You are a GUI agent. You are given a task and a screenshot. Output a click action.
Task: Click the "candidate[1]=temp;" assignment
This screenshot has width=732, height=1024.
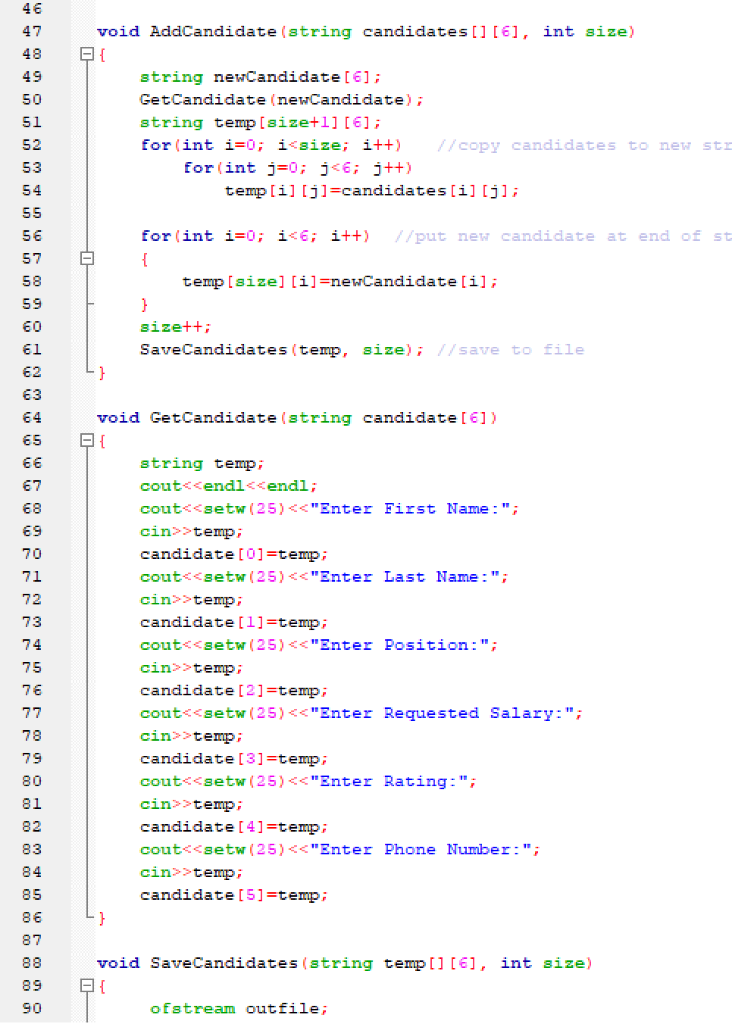tap(234, 622)
